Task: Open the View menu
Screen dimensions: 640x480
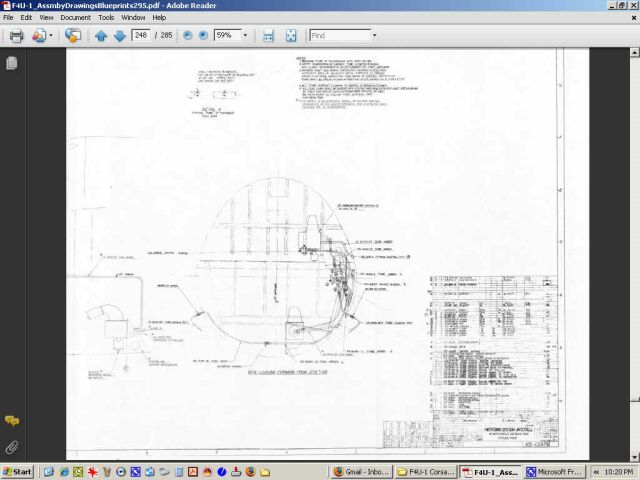Action: (46, 18)
